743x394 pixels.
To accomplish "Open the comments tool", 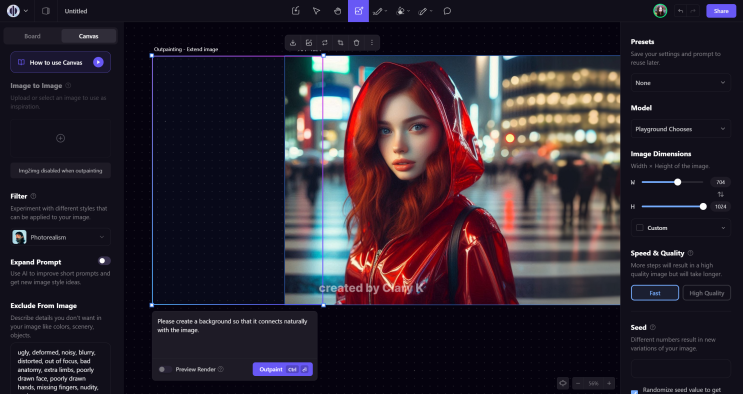I will tap(447, 11).
